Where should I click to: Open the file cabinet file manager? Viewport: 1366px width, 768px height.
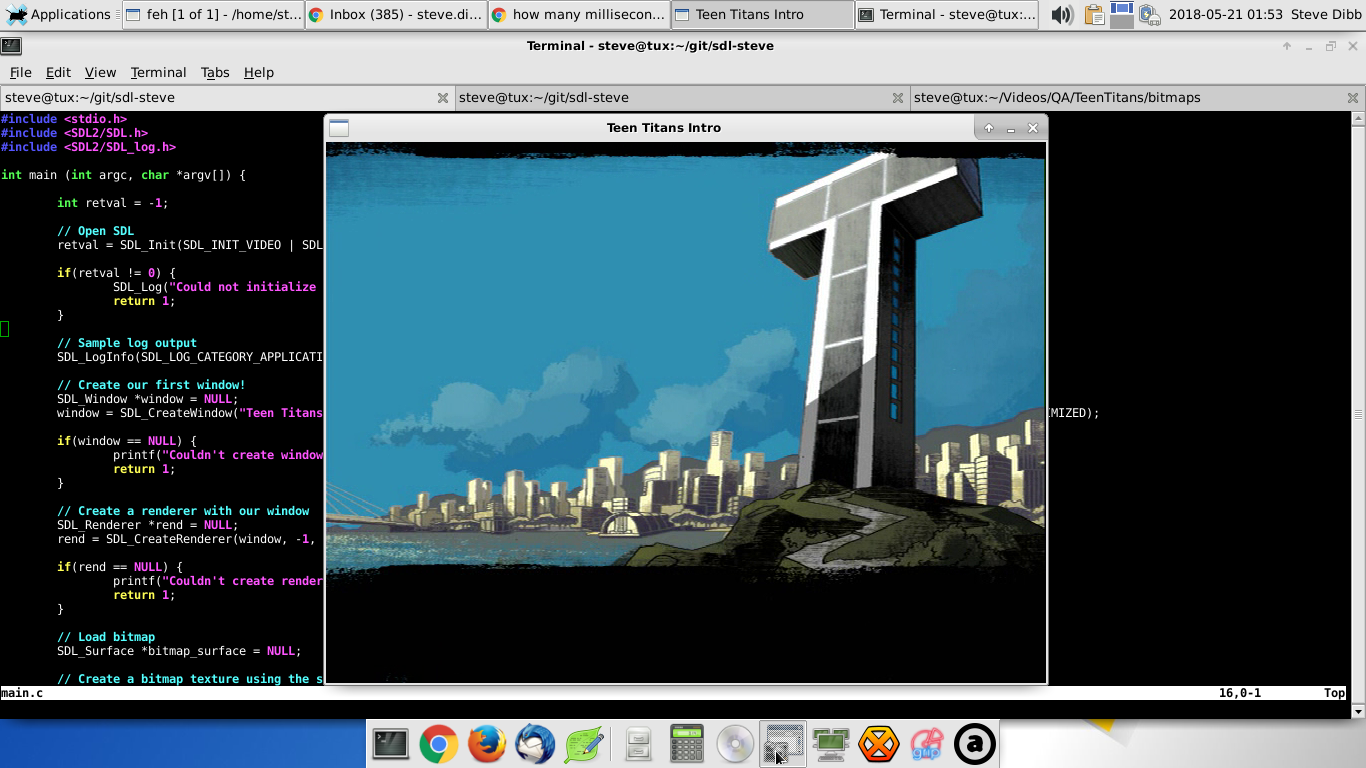(638, 744)
